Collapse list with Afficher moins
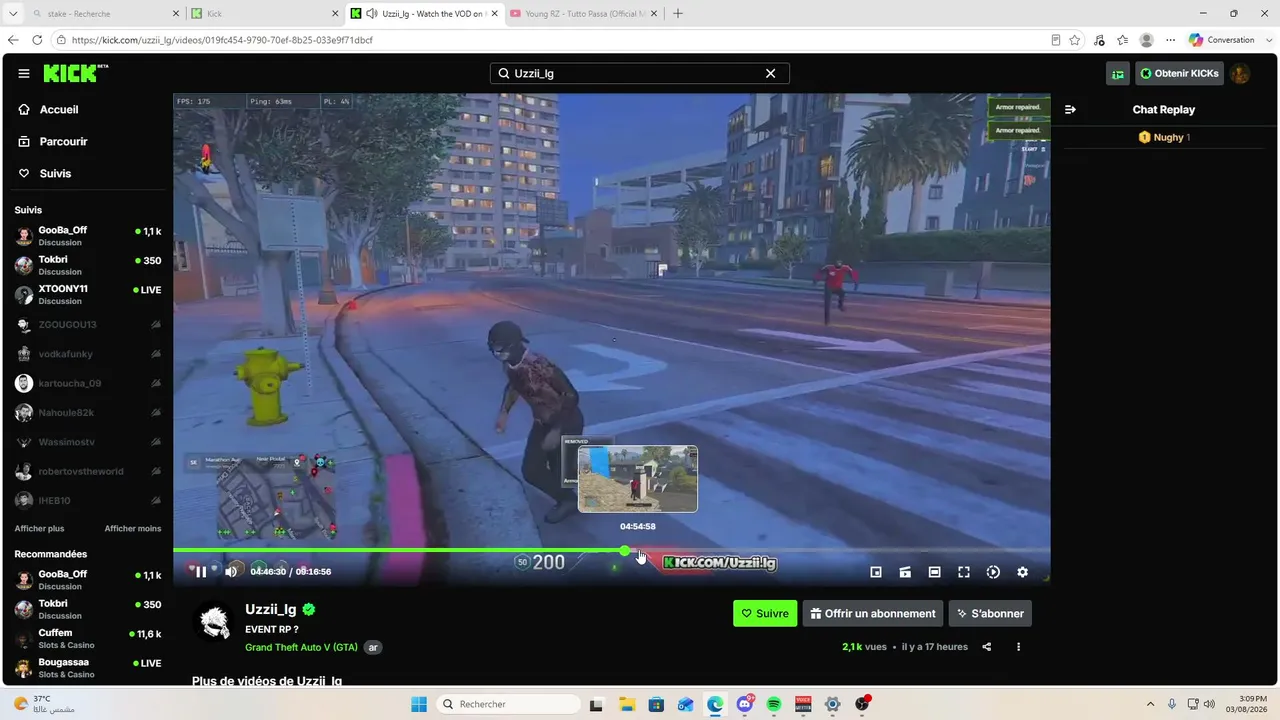 pos(133,528)
